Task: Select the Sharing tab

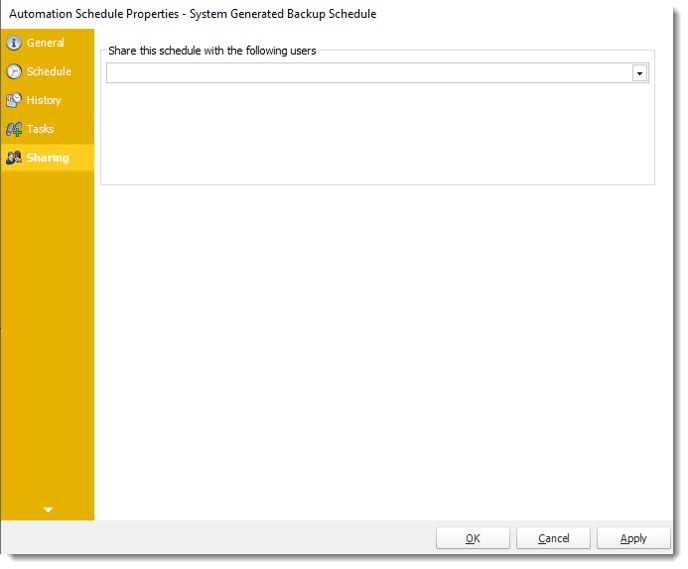Action: [x=47, y=157]
